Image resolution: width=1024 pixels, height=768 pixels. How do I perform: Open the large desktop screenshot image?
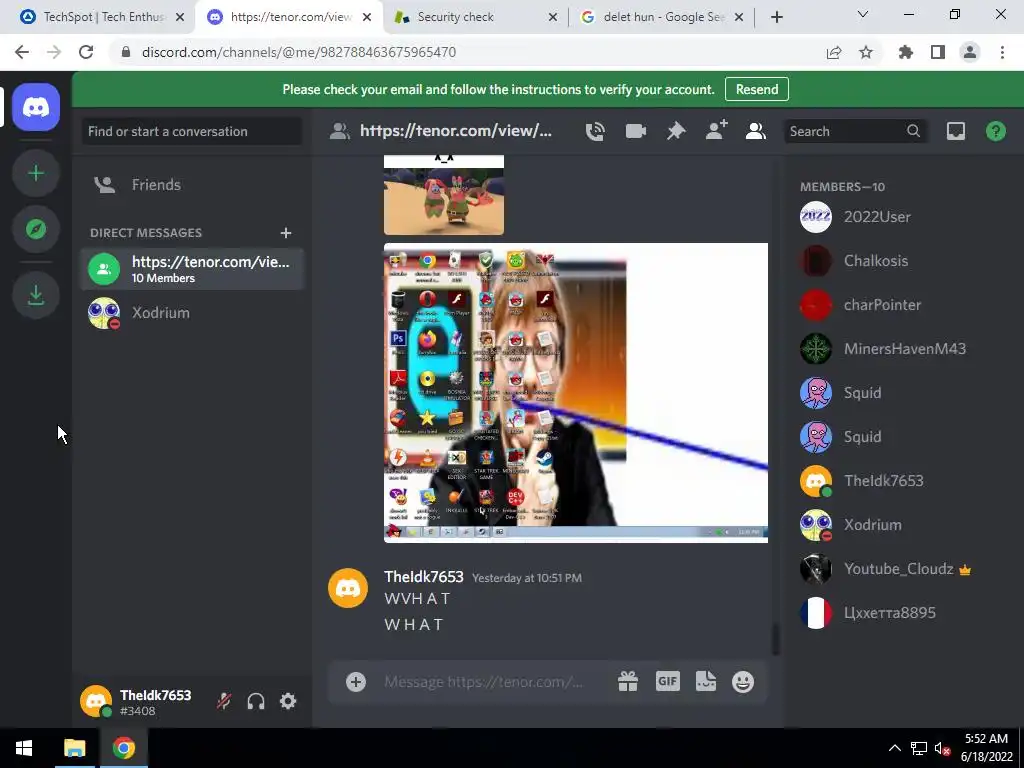(576, 393)
